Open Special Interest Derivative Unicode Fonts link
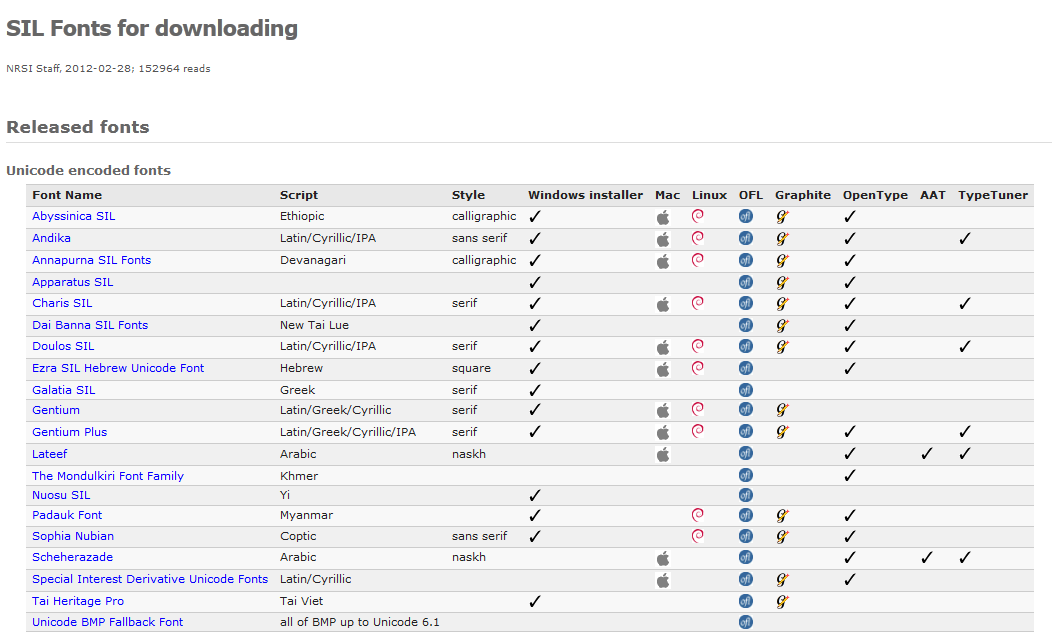 (150, 579)
